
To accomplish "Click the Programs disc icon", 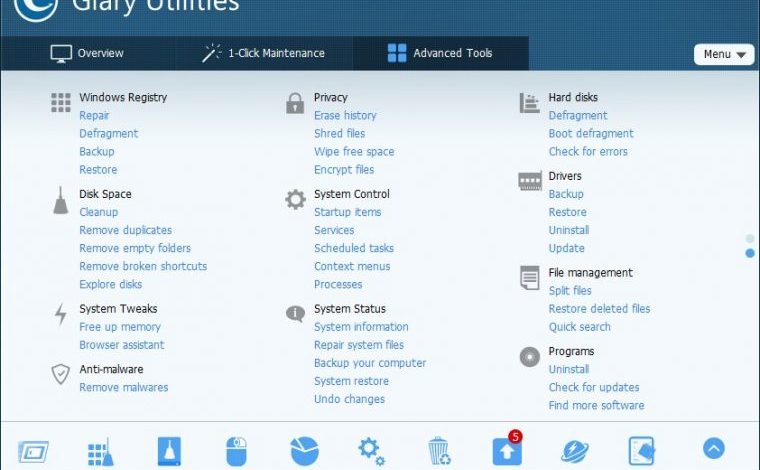I will click(x=530, y=357).
